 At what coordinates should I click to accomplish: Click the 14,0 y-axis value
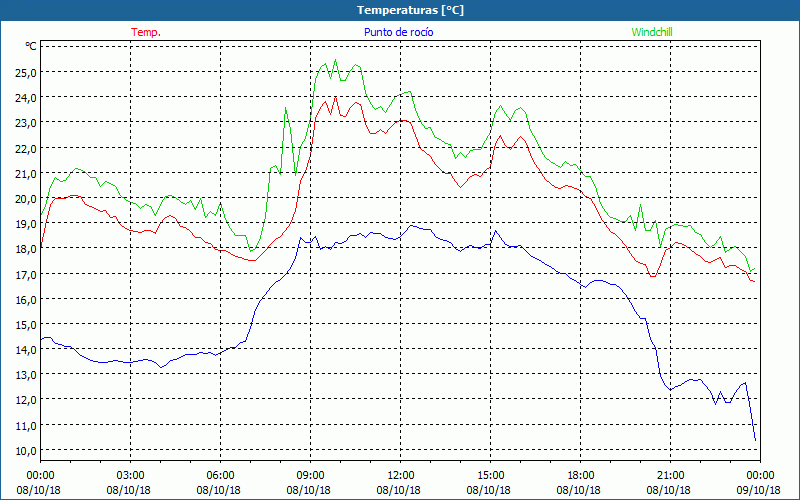pyautogui.click(x=26, y=350)
